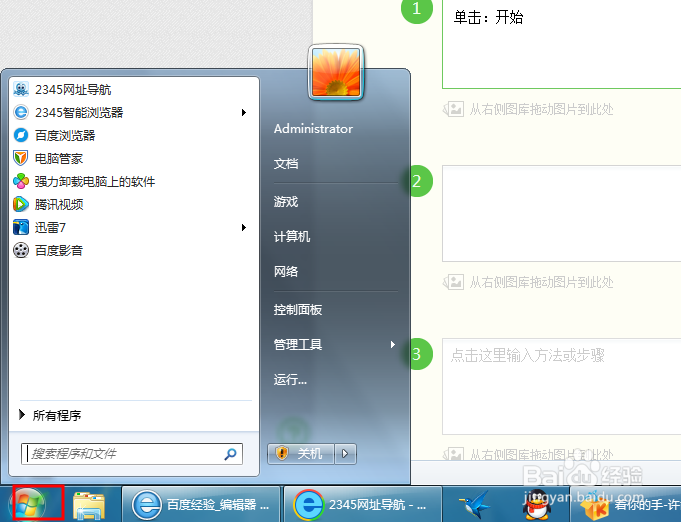Open 管理工具 menu entry
This screenshot has height=522, width=681.
298,344
